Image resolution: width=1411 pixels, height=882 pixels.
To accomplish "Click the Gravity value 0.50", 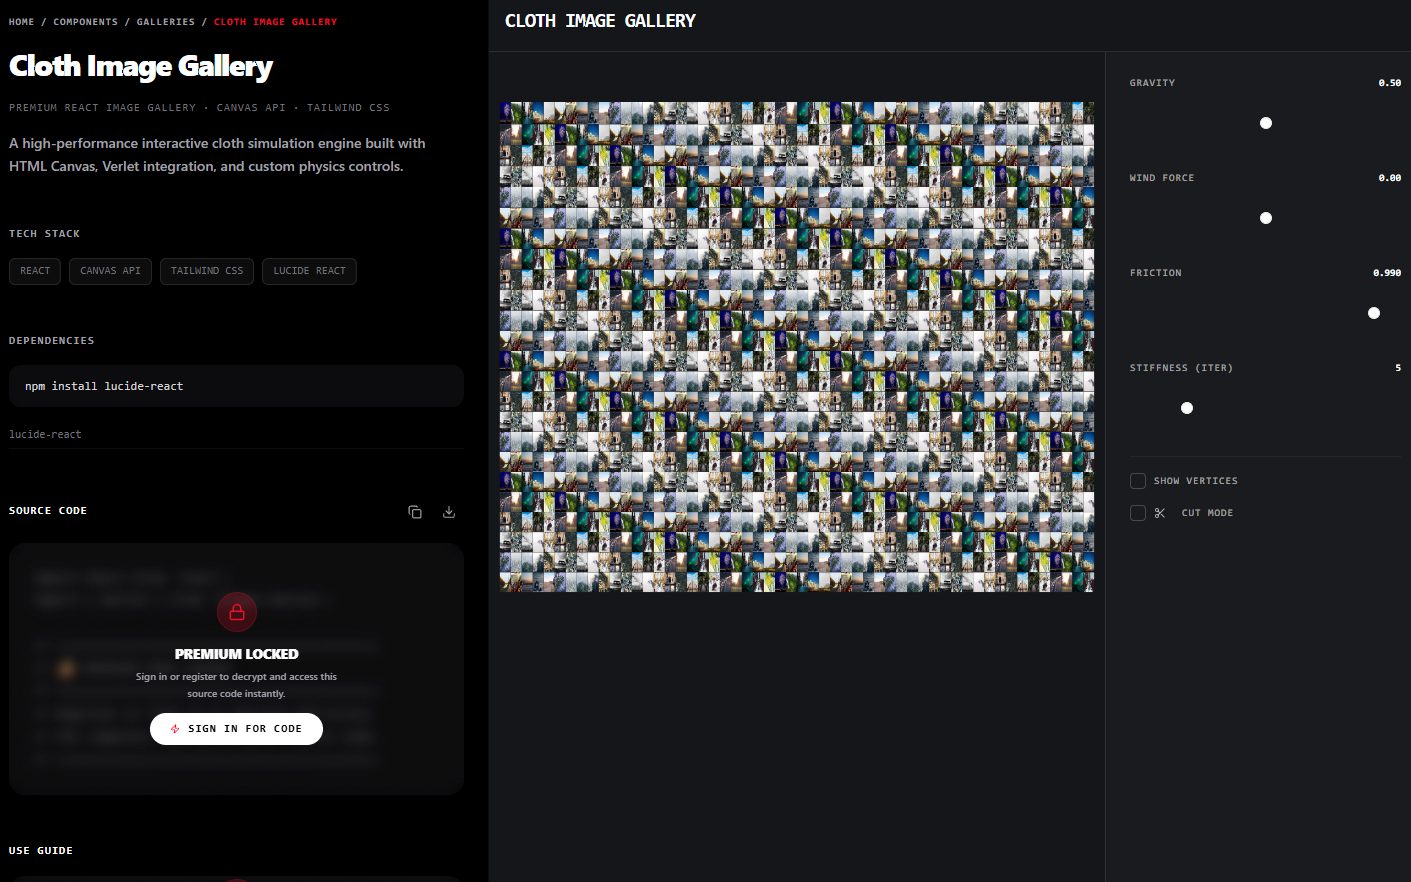I will 1390,83.
